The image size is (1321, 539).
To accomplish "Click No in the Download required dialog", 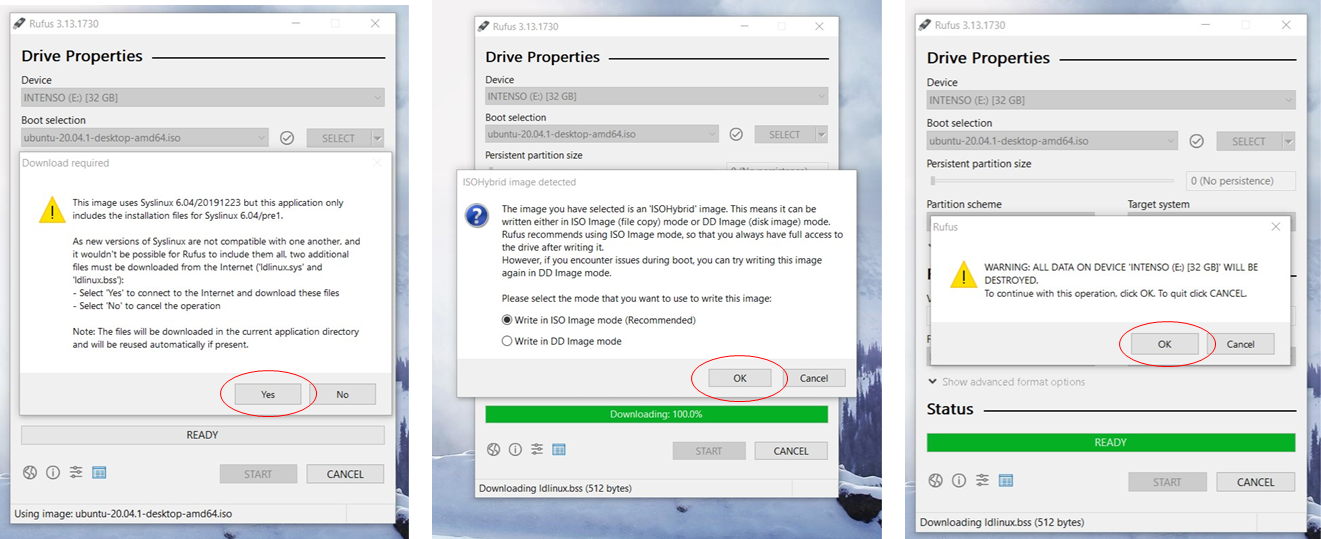I will (343, 394).
